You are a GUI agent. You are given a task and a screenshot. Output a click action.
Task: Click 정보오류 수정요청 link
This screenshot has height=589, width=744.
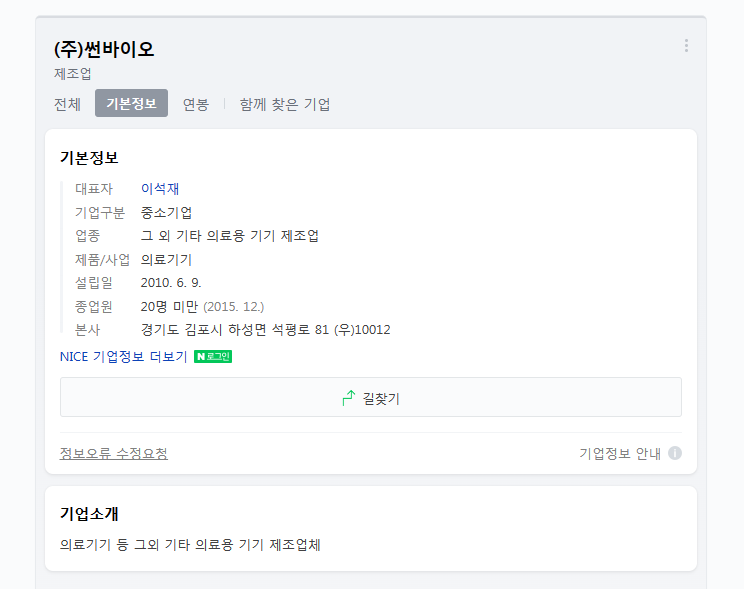114,453
